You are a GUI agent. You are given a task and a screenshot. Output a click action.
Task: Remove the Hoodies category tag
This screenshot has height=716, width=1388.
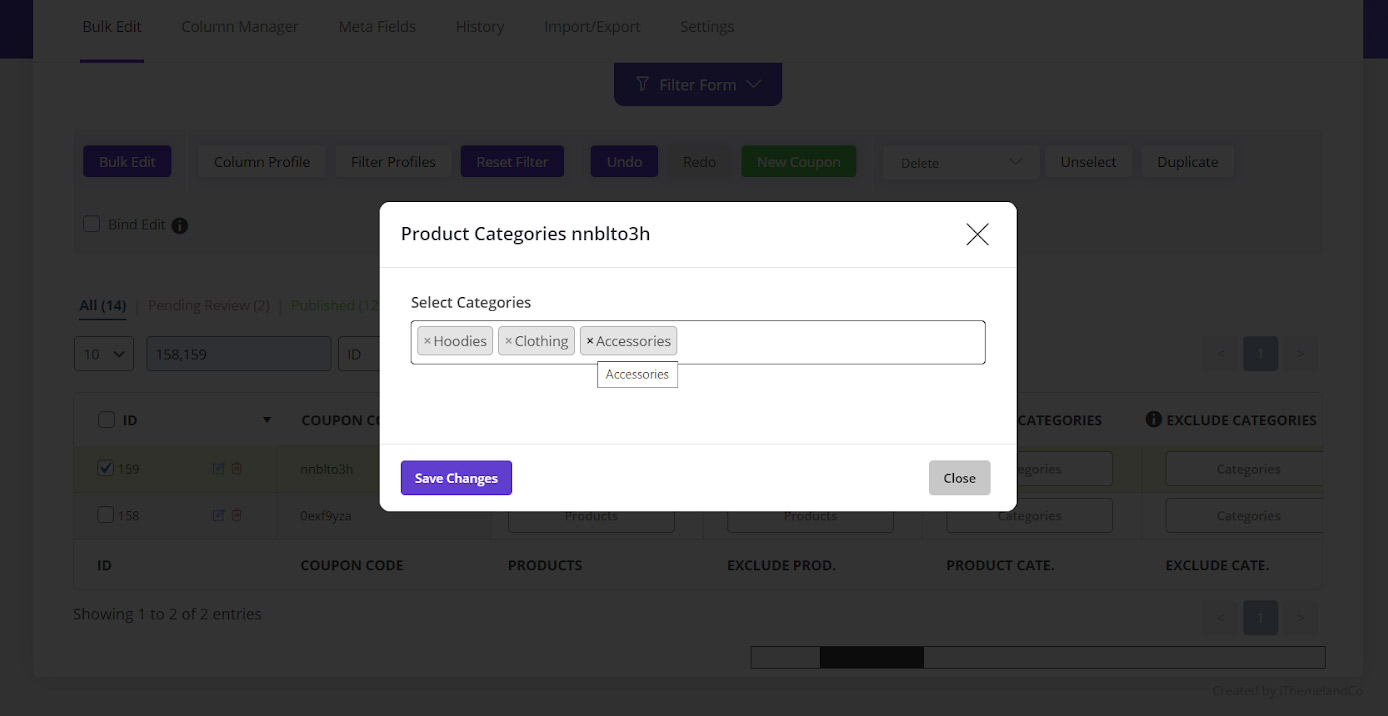point(427,341)
